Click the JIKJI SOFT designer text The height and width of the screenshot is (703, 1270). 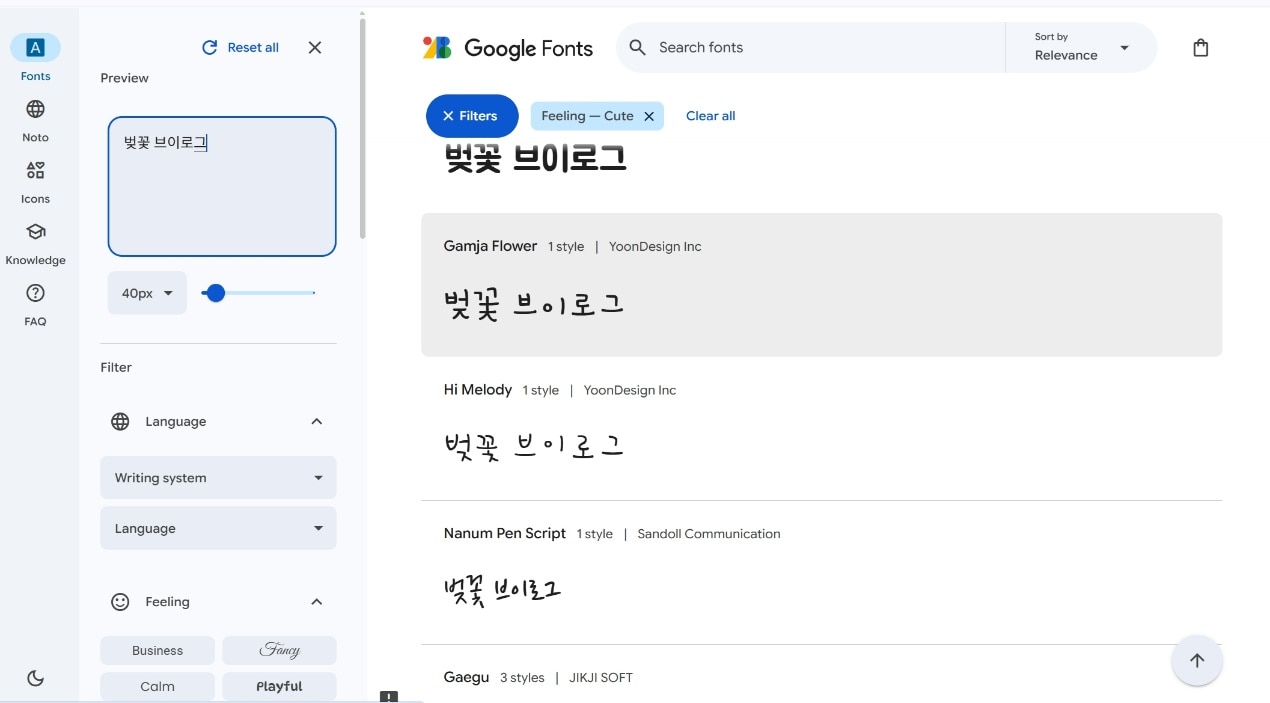601,678
